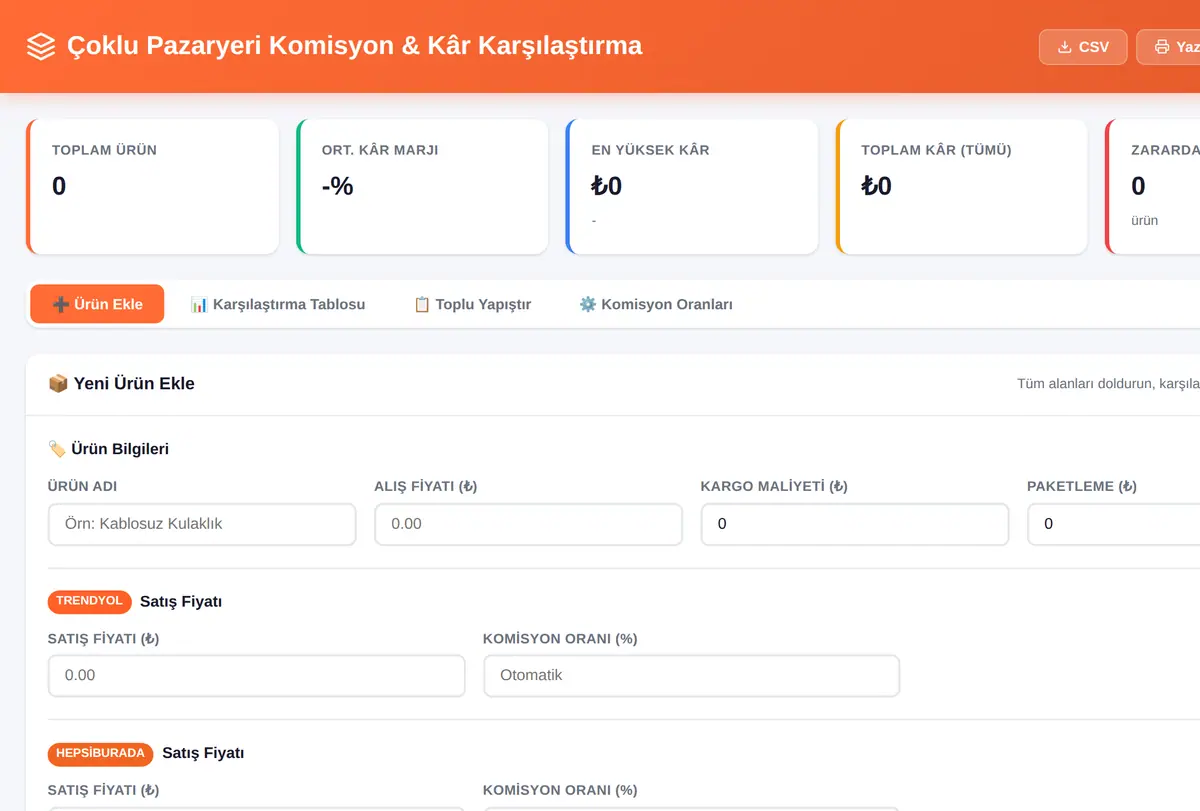1200x811 pixels.
Task: Click the plus icon on Ürün Ekle
Action: 60,304
